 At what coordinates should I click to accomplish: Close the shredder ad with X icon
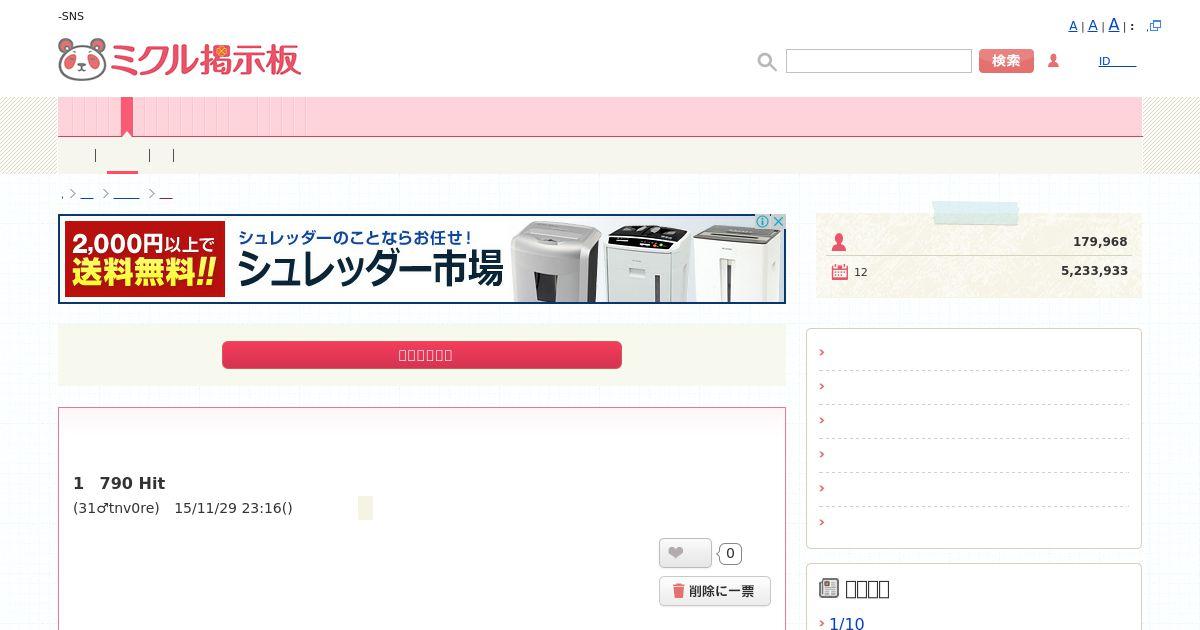[778, 222]
